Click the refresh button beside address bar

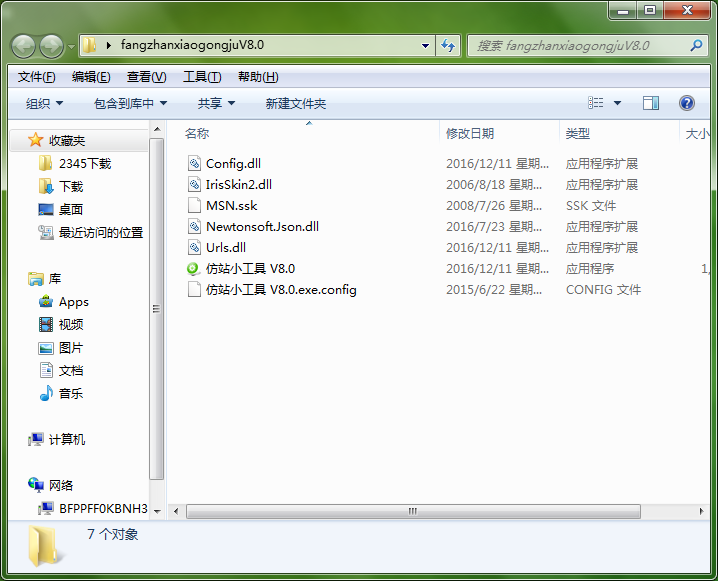point(449,46)
